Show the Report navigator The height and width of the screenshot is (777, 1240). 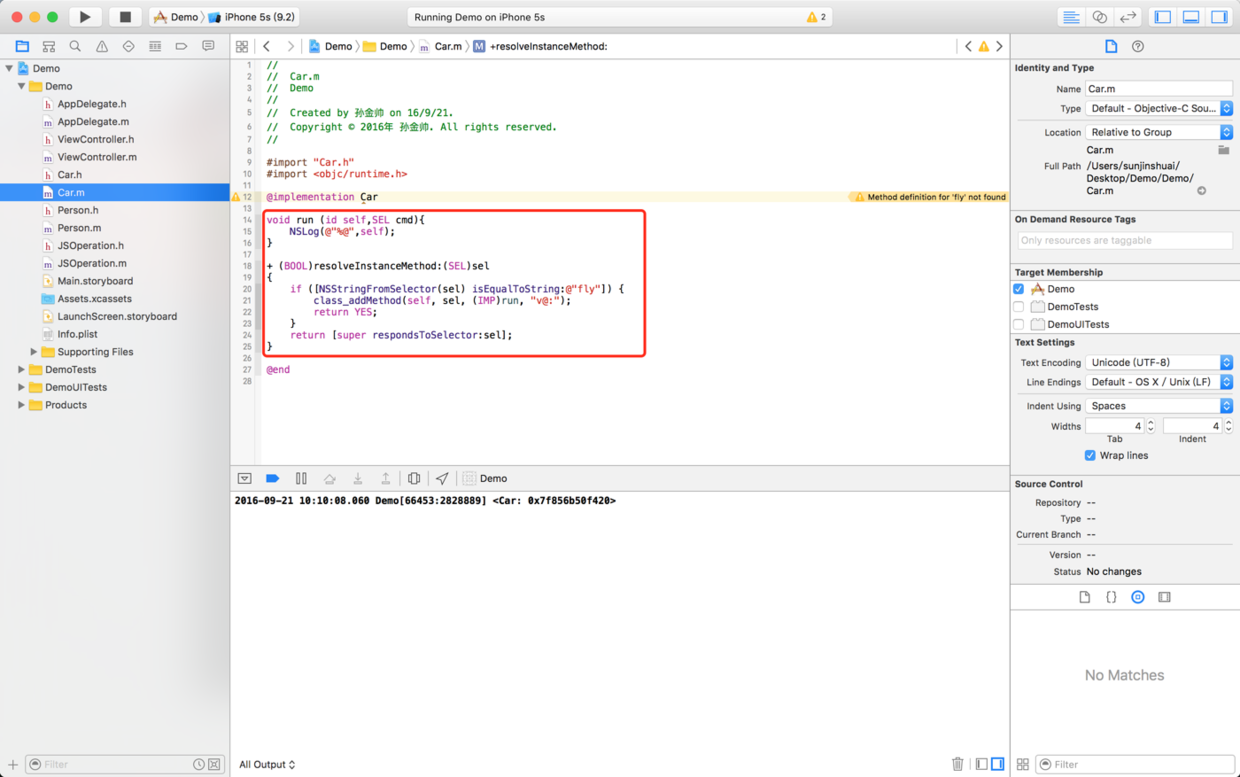(x=208, y=46)
